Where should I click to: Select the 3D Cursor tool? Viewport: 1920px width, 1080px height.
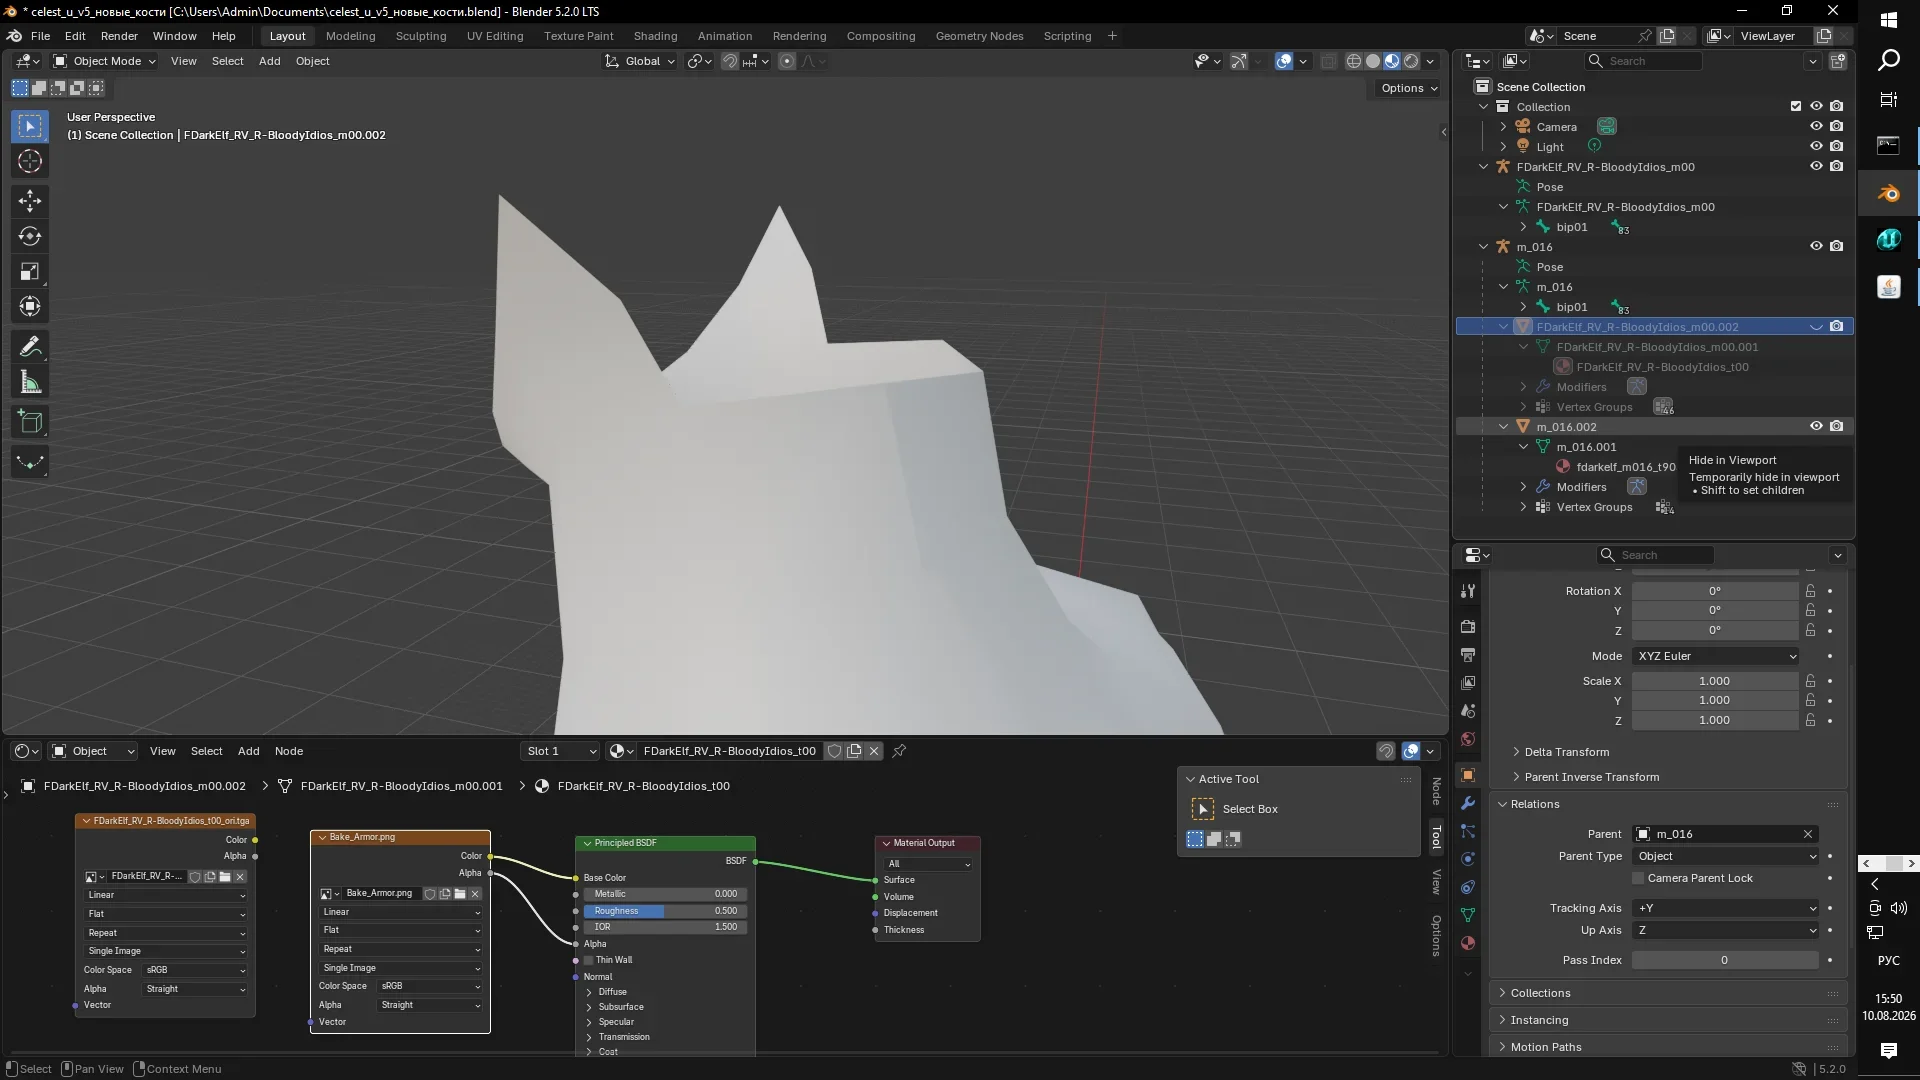(30, 162)
